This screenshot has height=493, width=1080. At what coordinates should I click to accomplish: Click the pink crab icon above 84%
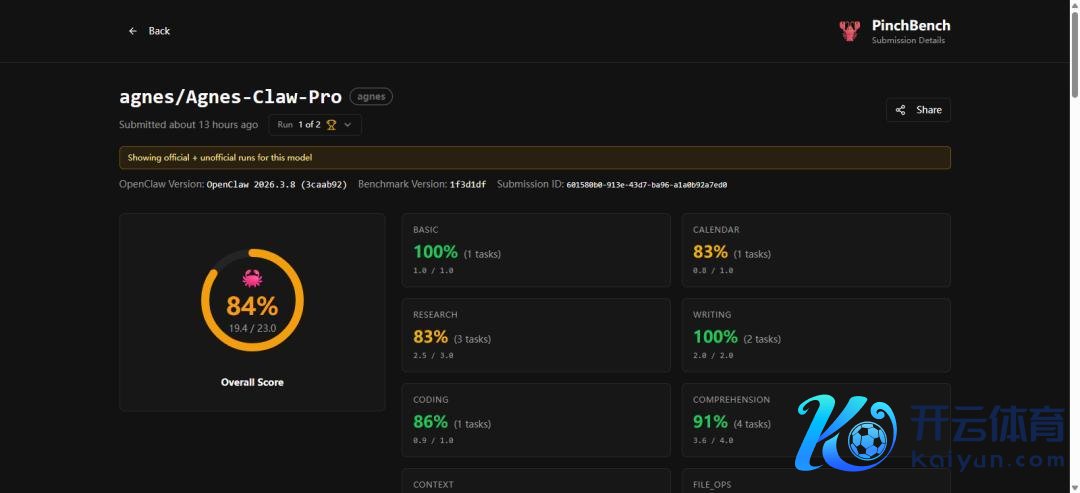pyautogui.click(x=252, y=278)
